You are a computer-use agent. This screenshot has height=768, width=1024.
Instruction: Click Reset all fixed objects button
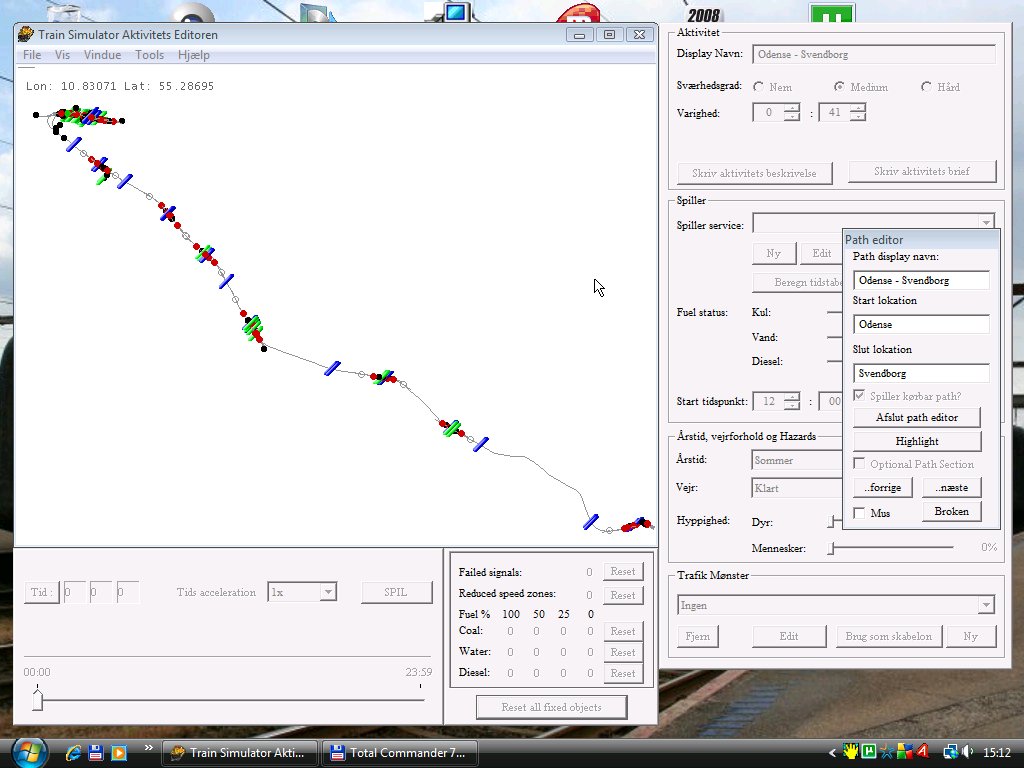[x=552, y=707]
